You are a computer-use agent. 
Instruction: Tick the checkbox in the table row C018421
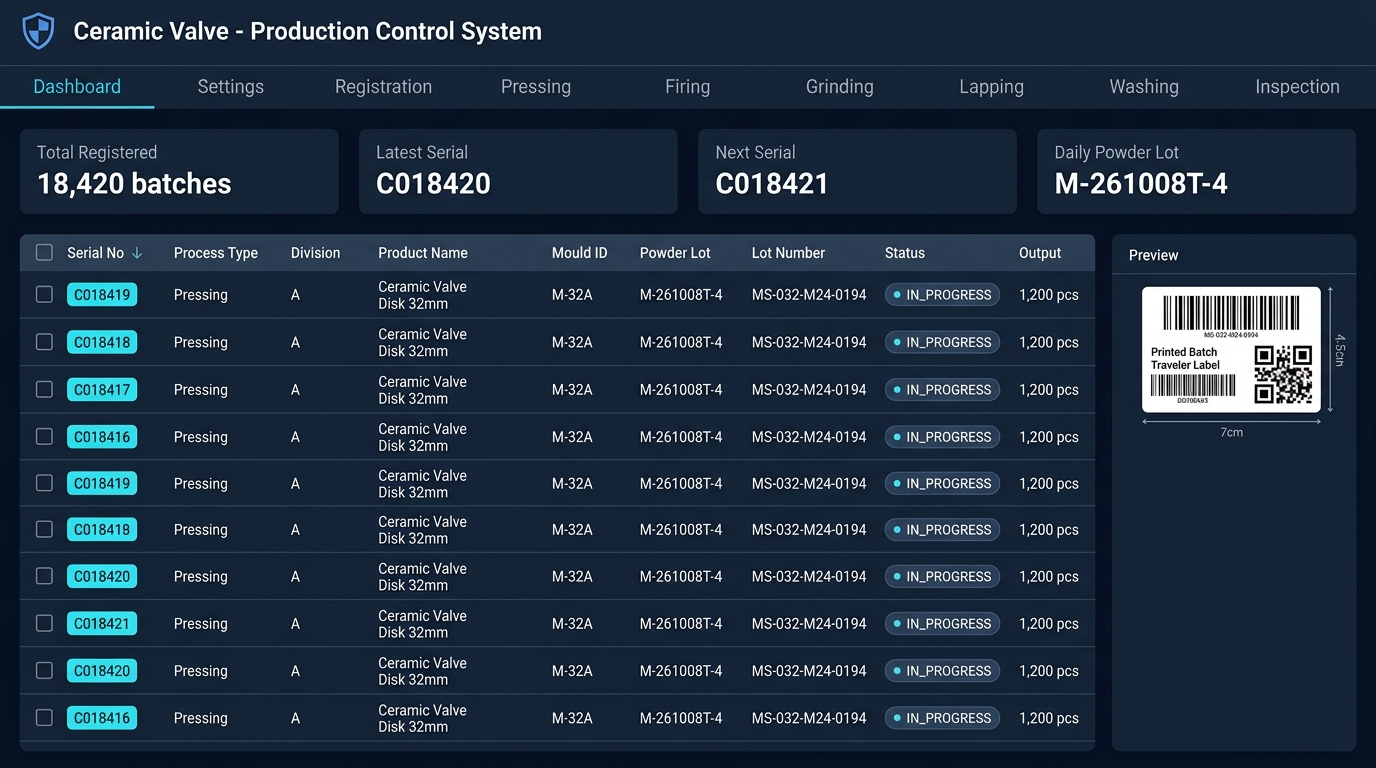(x=44, y=624)
